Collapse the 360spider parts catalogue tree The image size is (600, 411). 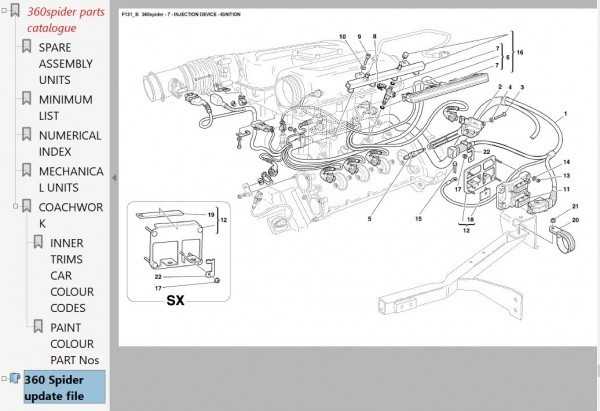click(4, 11)
